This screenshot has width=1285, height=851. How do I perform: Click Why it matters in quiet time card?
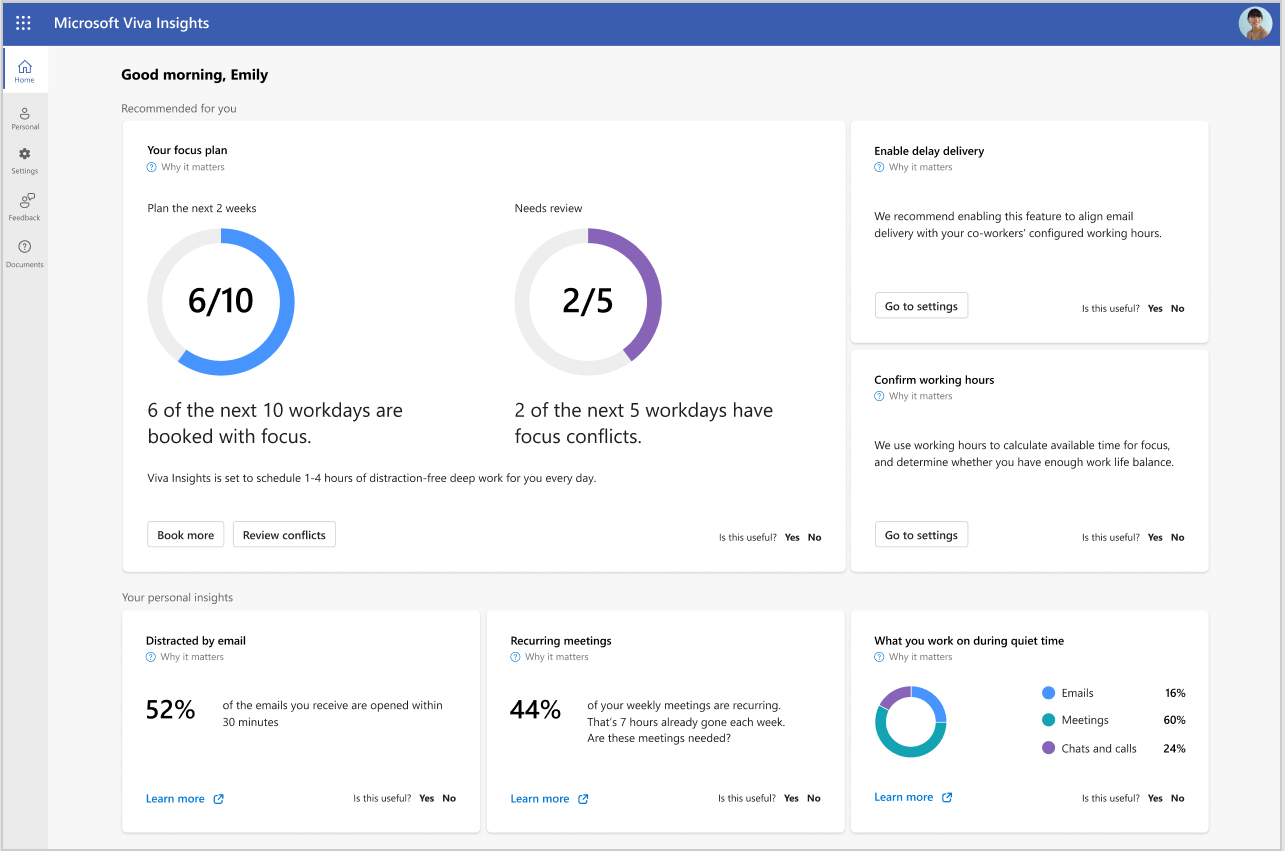[920, 657]
